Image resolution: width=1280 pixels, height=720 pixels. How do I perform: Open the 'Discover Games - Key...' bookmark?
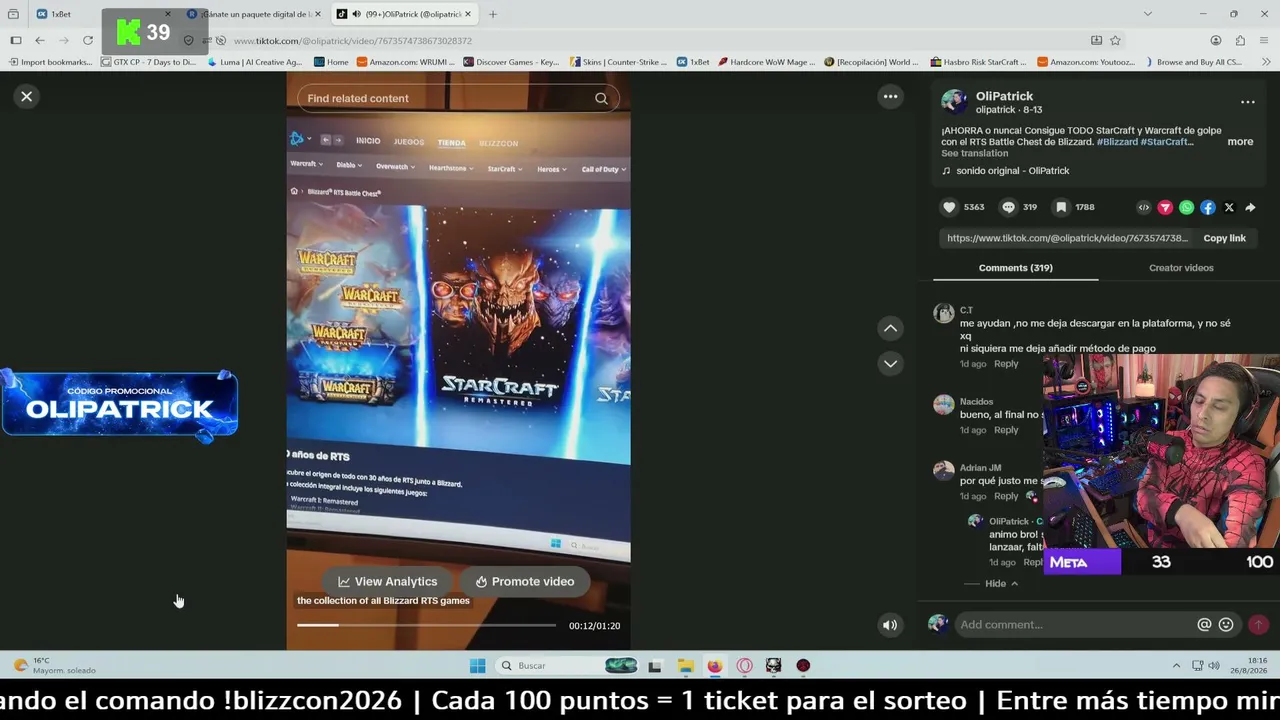(511, 62)
